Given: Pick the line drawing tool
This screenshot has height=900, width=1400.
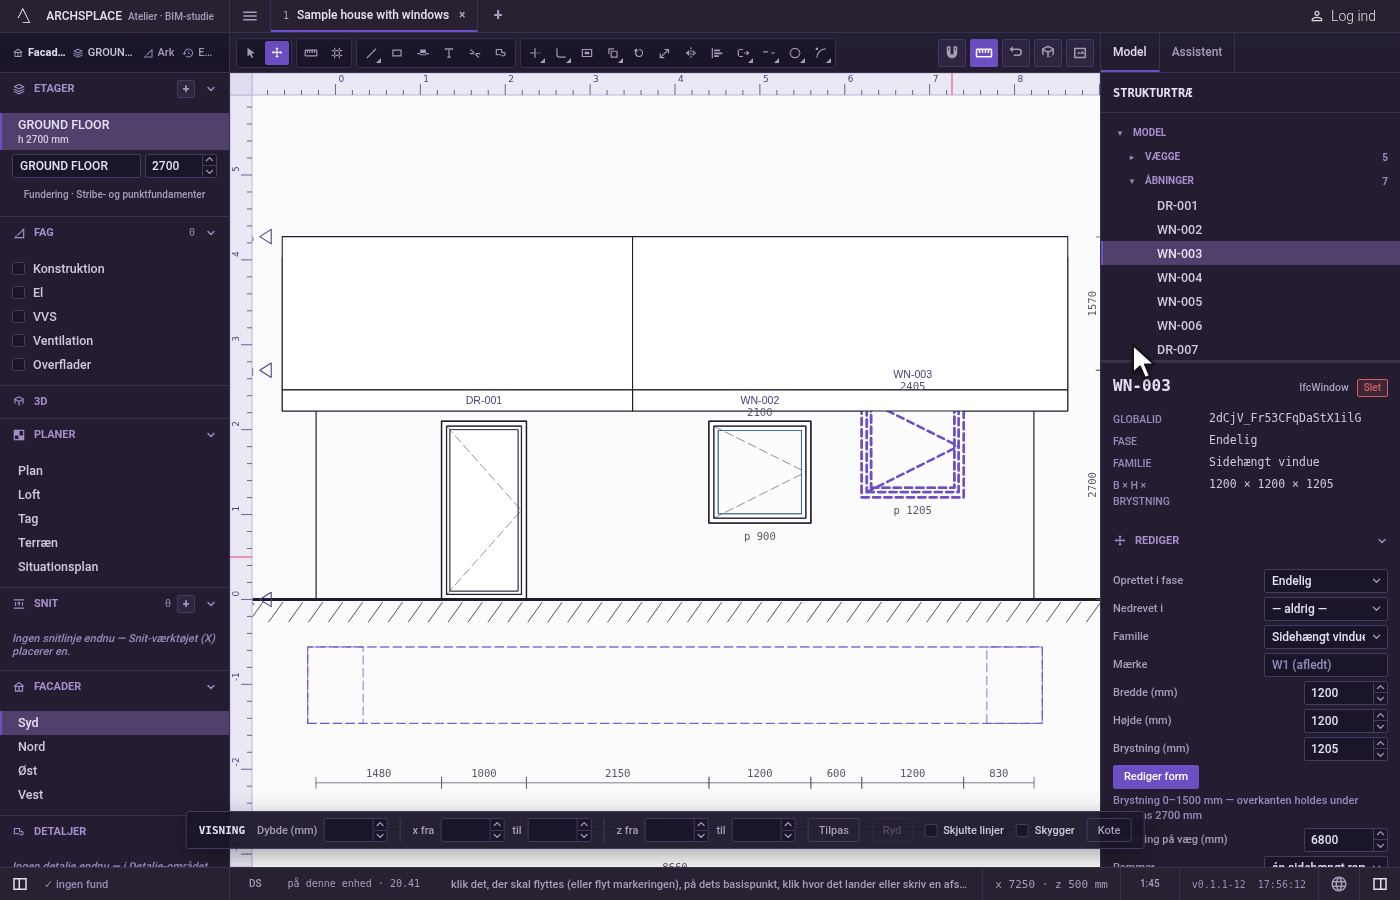Looking at the screenshot, I should (371, 53).
